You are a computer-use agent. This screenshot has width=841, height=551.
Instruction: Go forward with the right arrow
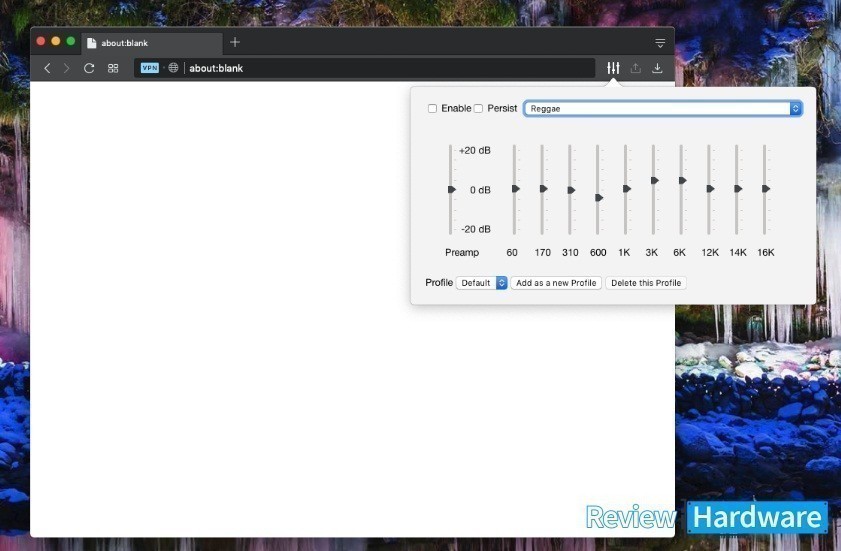[x=67, y=68]
